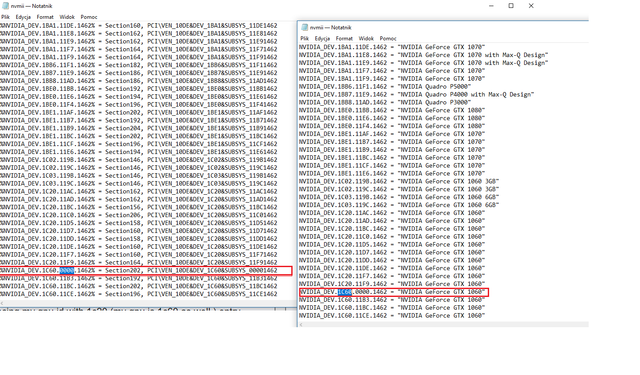Click Section182 line for DEV.1BB6.11F1
Image resolution: width=640 pixels, height=375 pixels.
(x=138, y=65)
